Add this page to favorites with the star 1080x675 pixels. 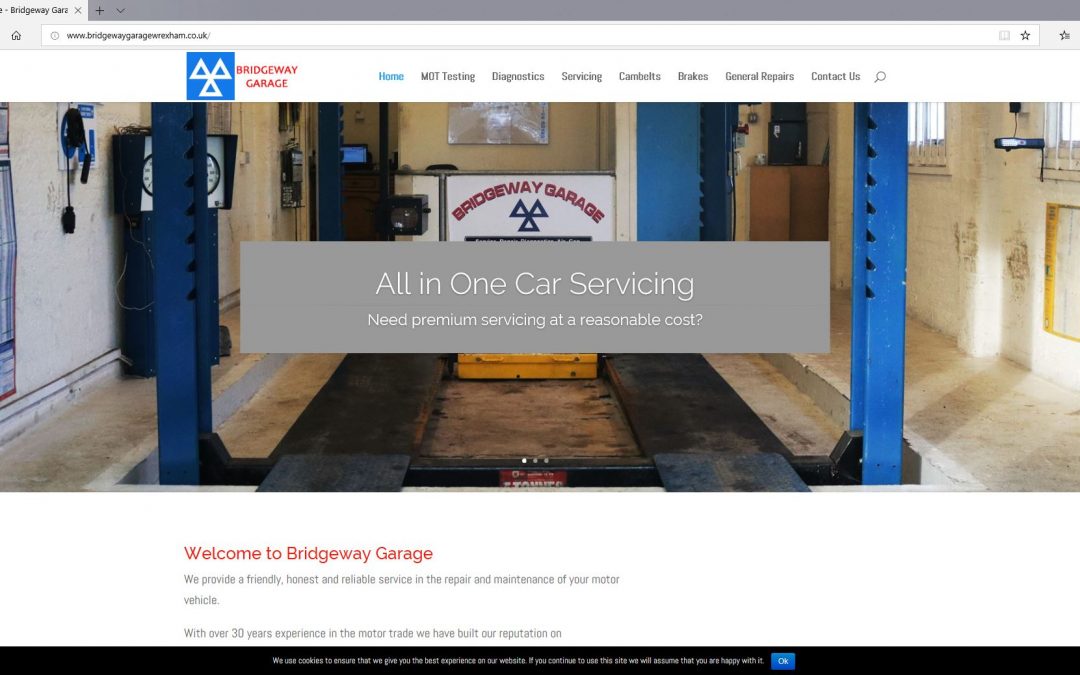click(1025, 34)
